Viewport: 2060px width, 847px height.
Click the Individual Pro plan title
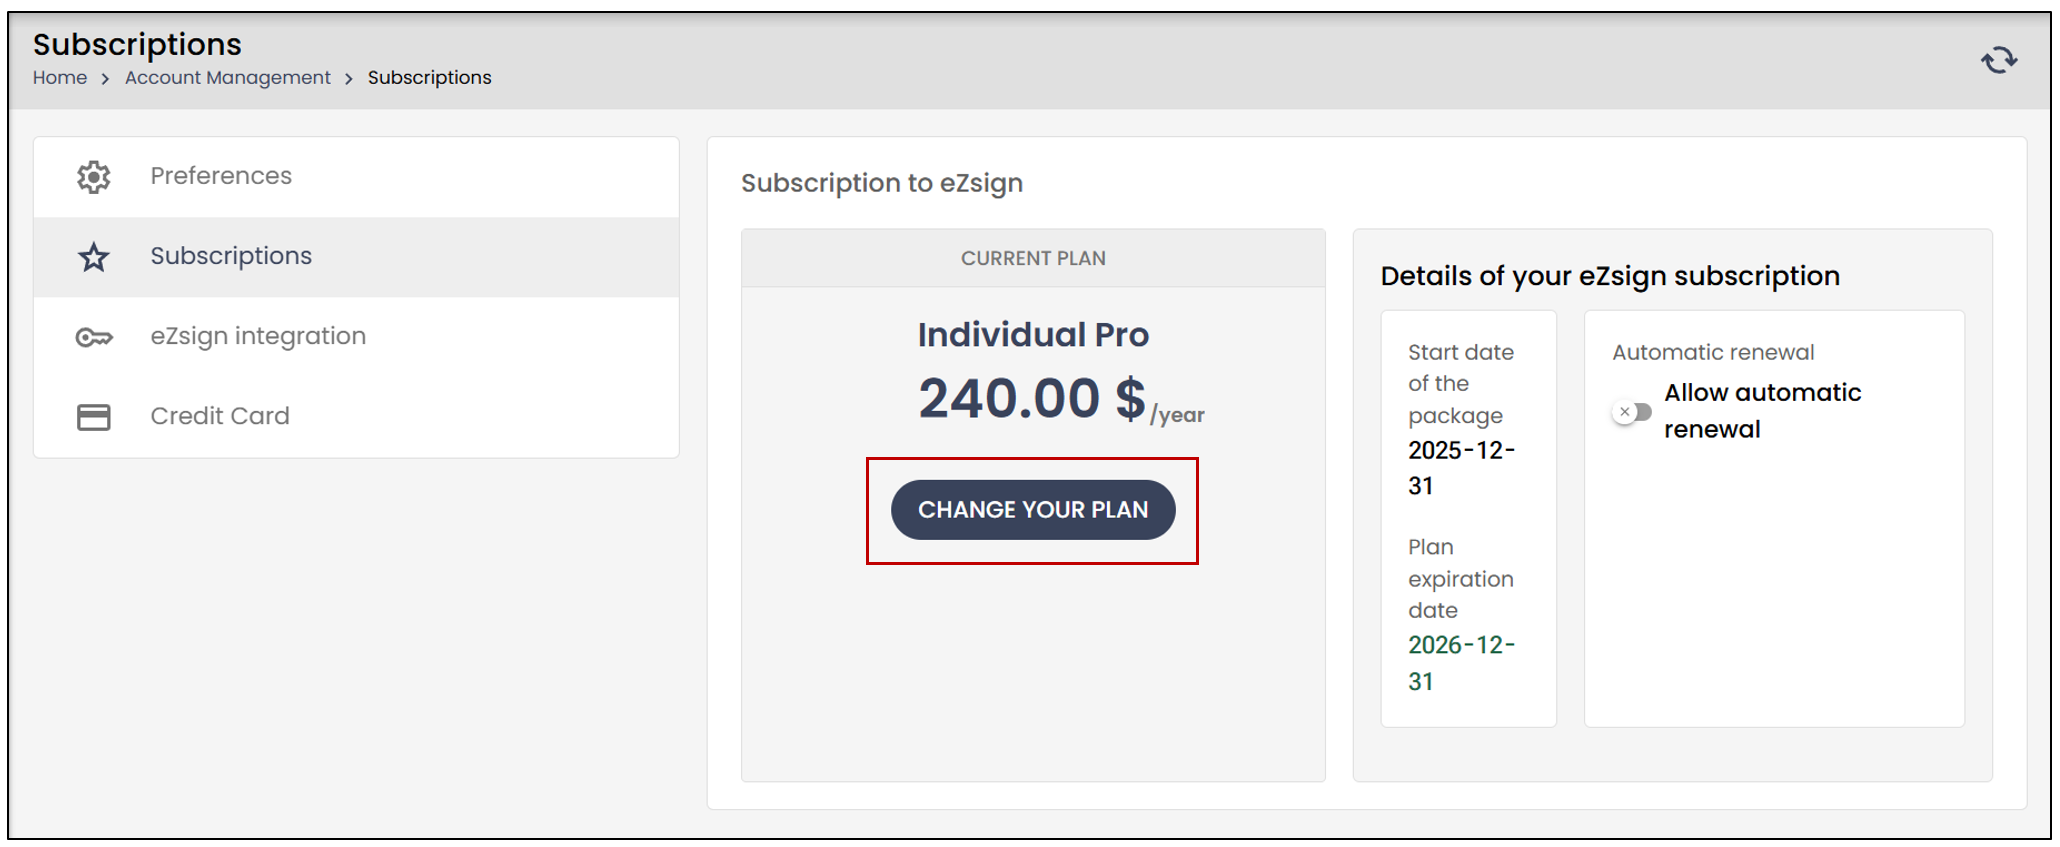[1033, 334]
